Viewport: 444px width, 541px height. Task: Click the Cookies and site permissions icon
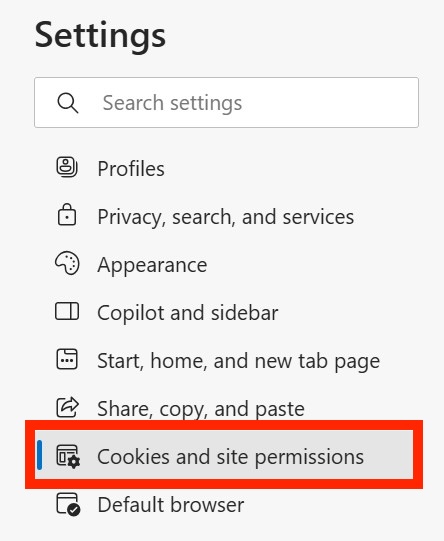68,456
